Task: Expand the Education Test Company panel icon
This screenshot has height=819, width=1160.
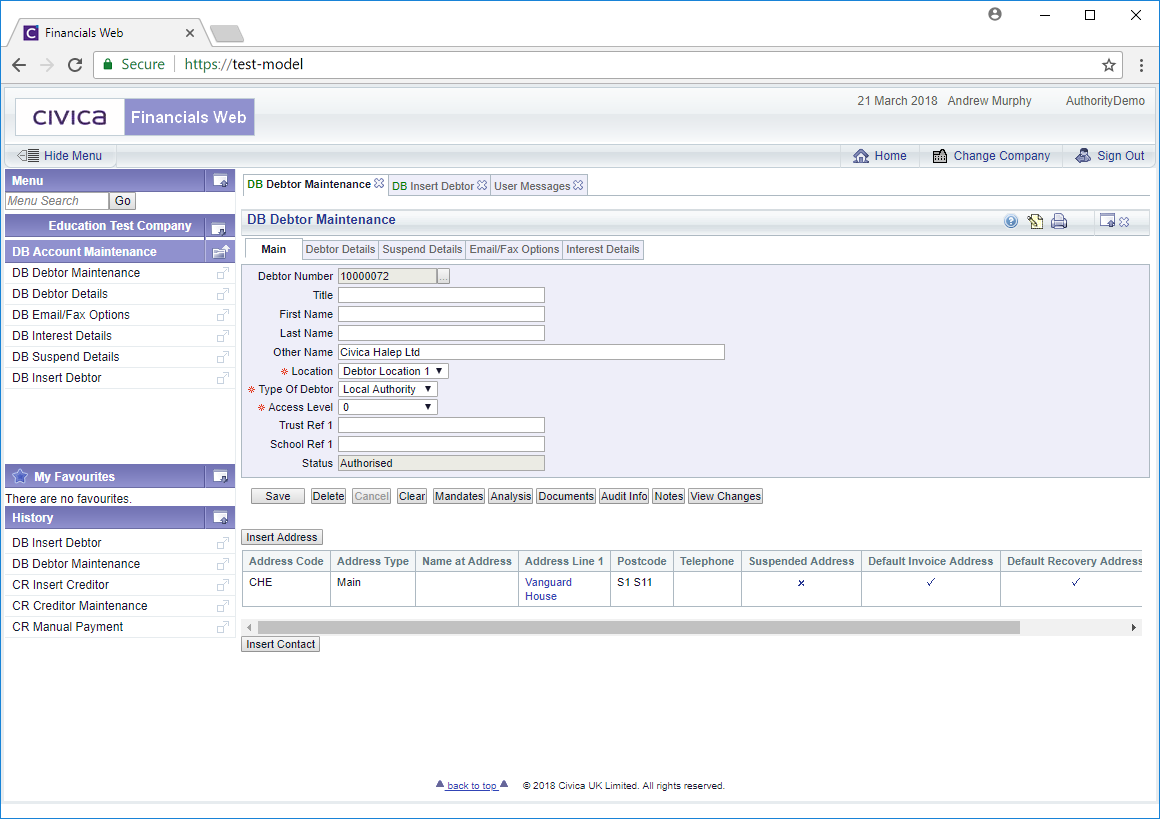Action: [x=218, y=228]
